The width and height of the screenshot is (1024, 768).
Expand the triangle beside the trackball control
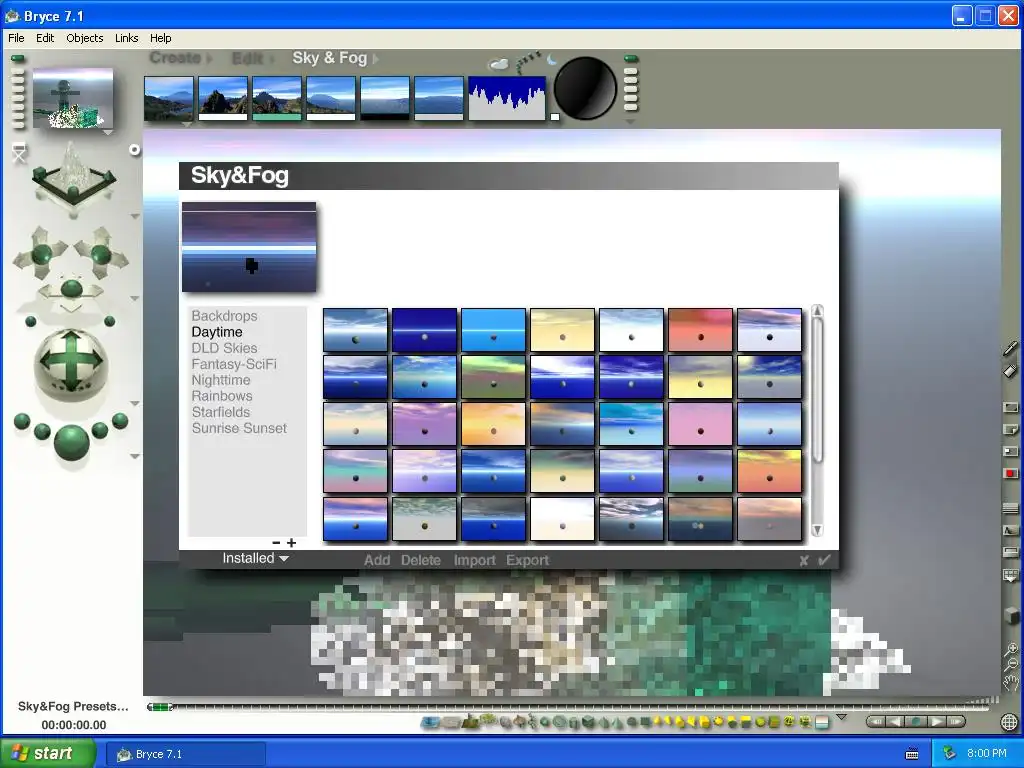135,404
